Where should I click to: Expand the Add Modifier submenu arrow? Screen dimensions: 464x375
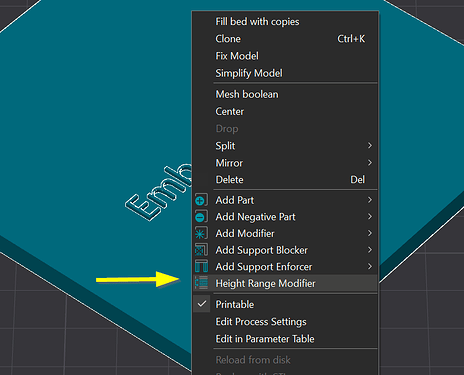click(x=370, y=233)
